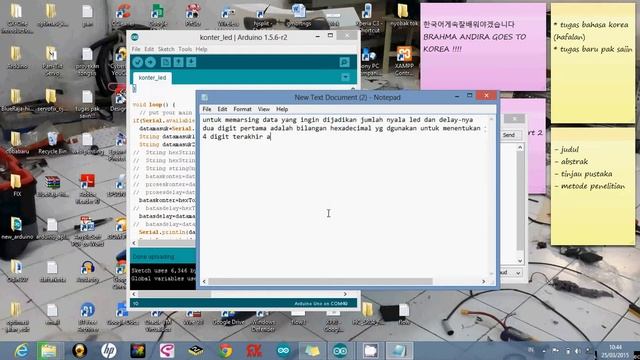640x360 pixels.
Task: Select the XAMPP Control desktop shortcut
Action: (x=404, y=60)
